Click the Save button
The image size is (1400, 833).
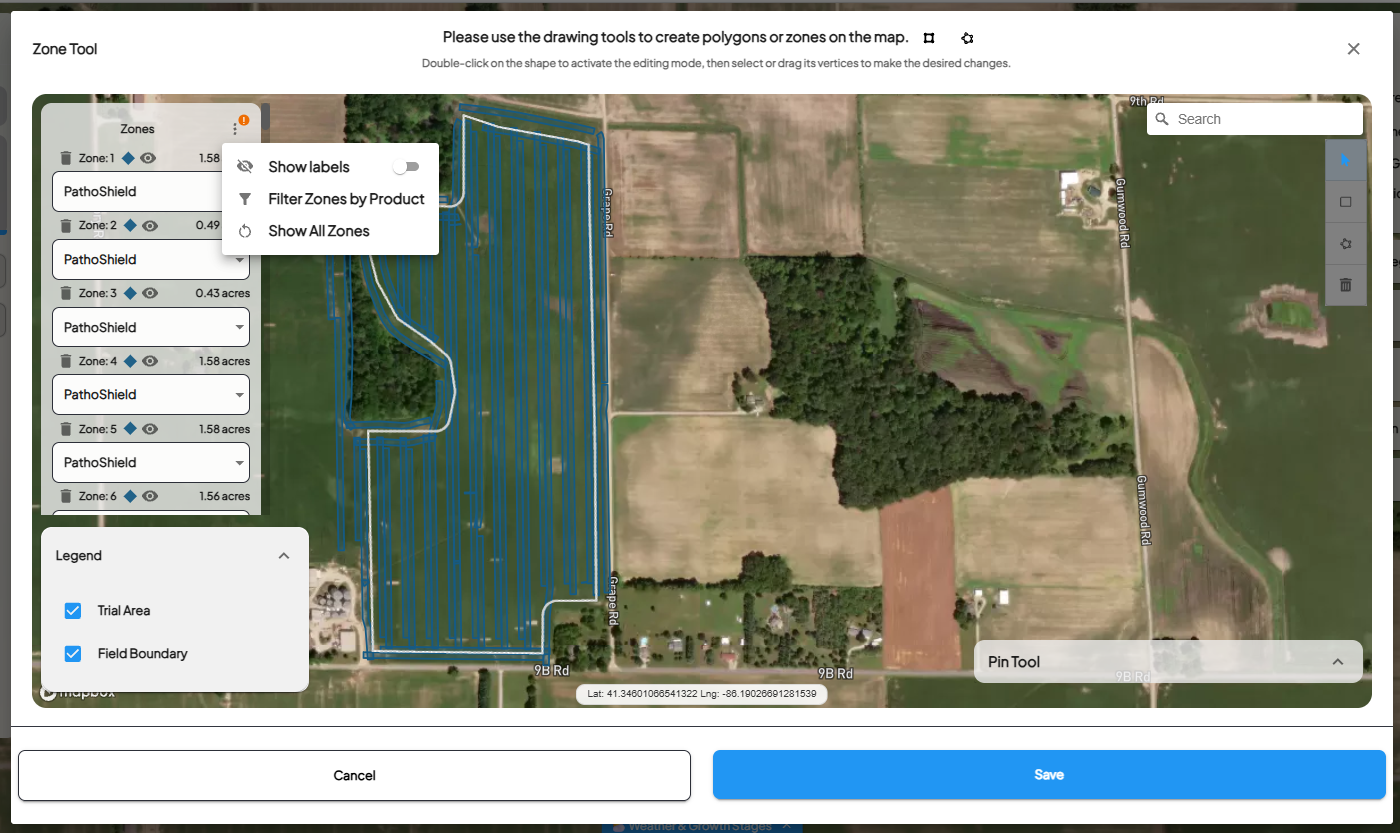click(x=1049, y=775)
